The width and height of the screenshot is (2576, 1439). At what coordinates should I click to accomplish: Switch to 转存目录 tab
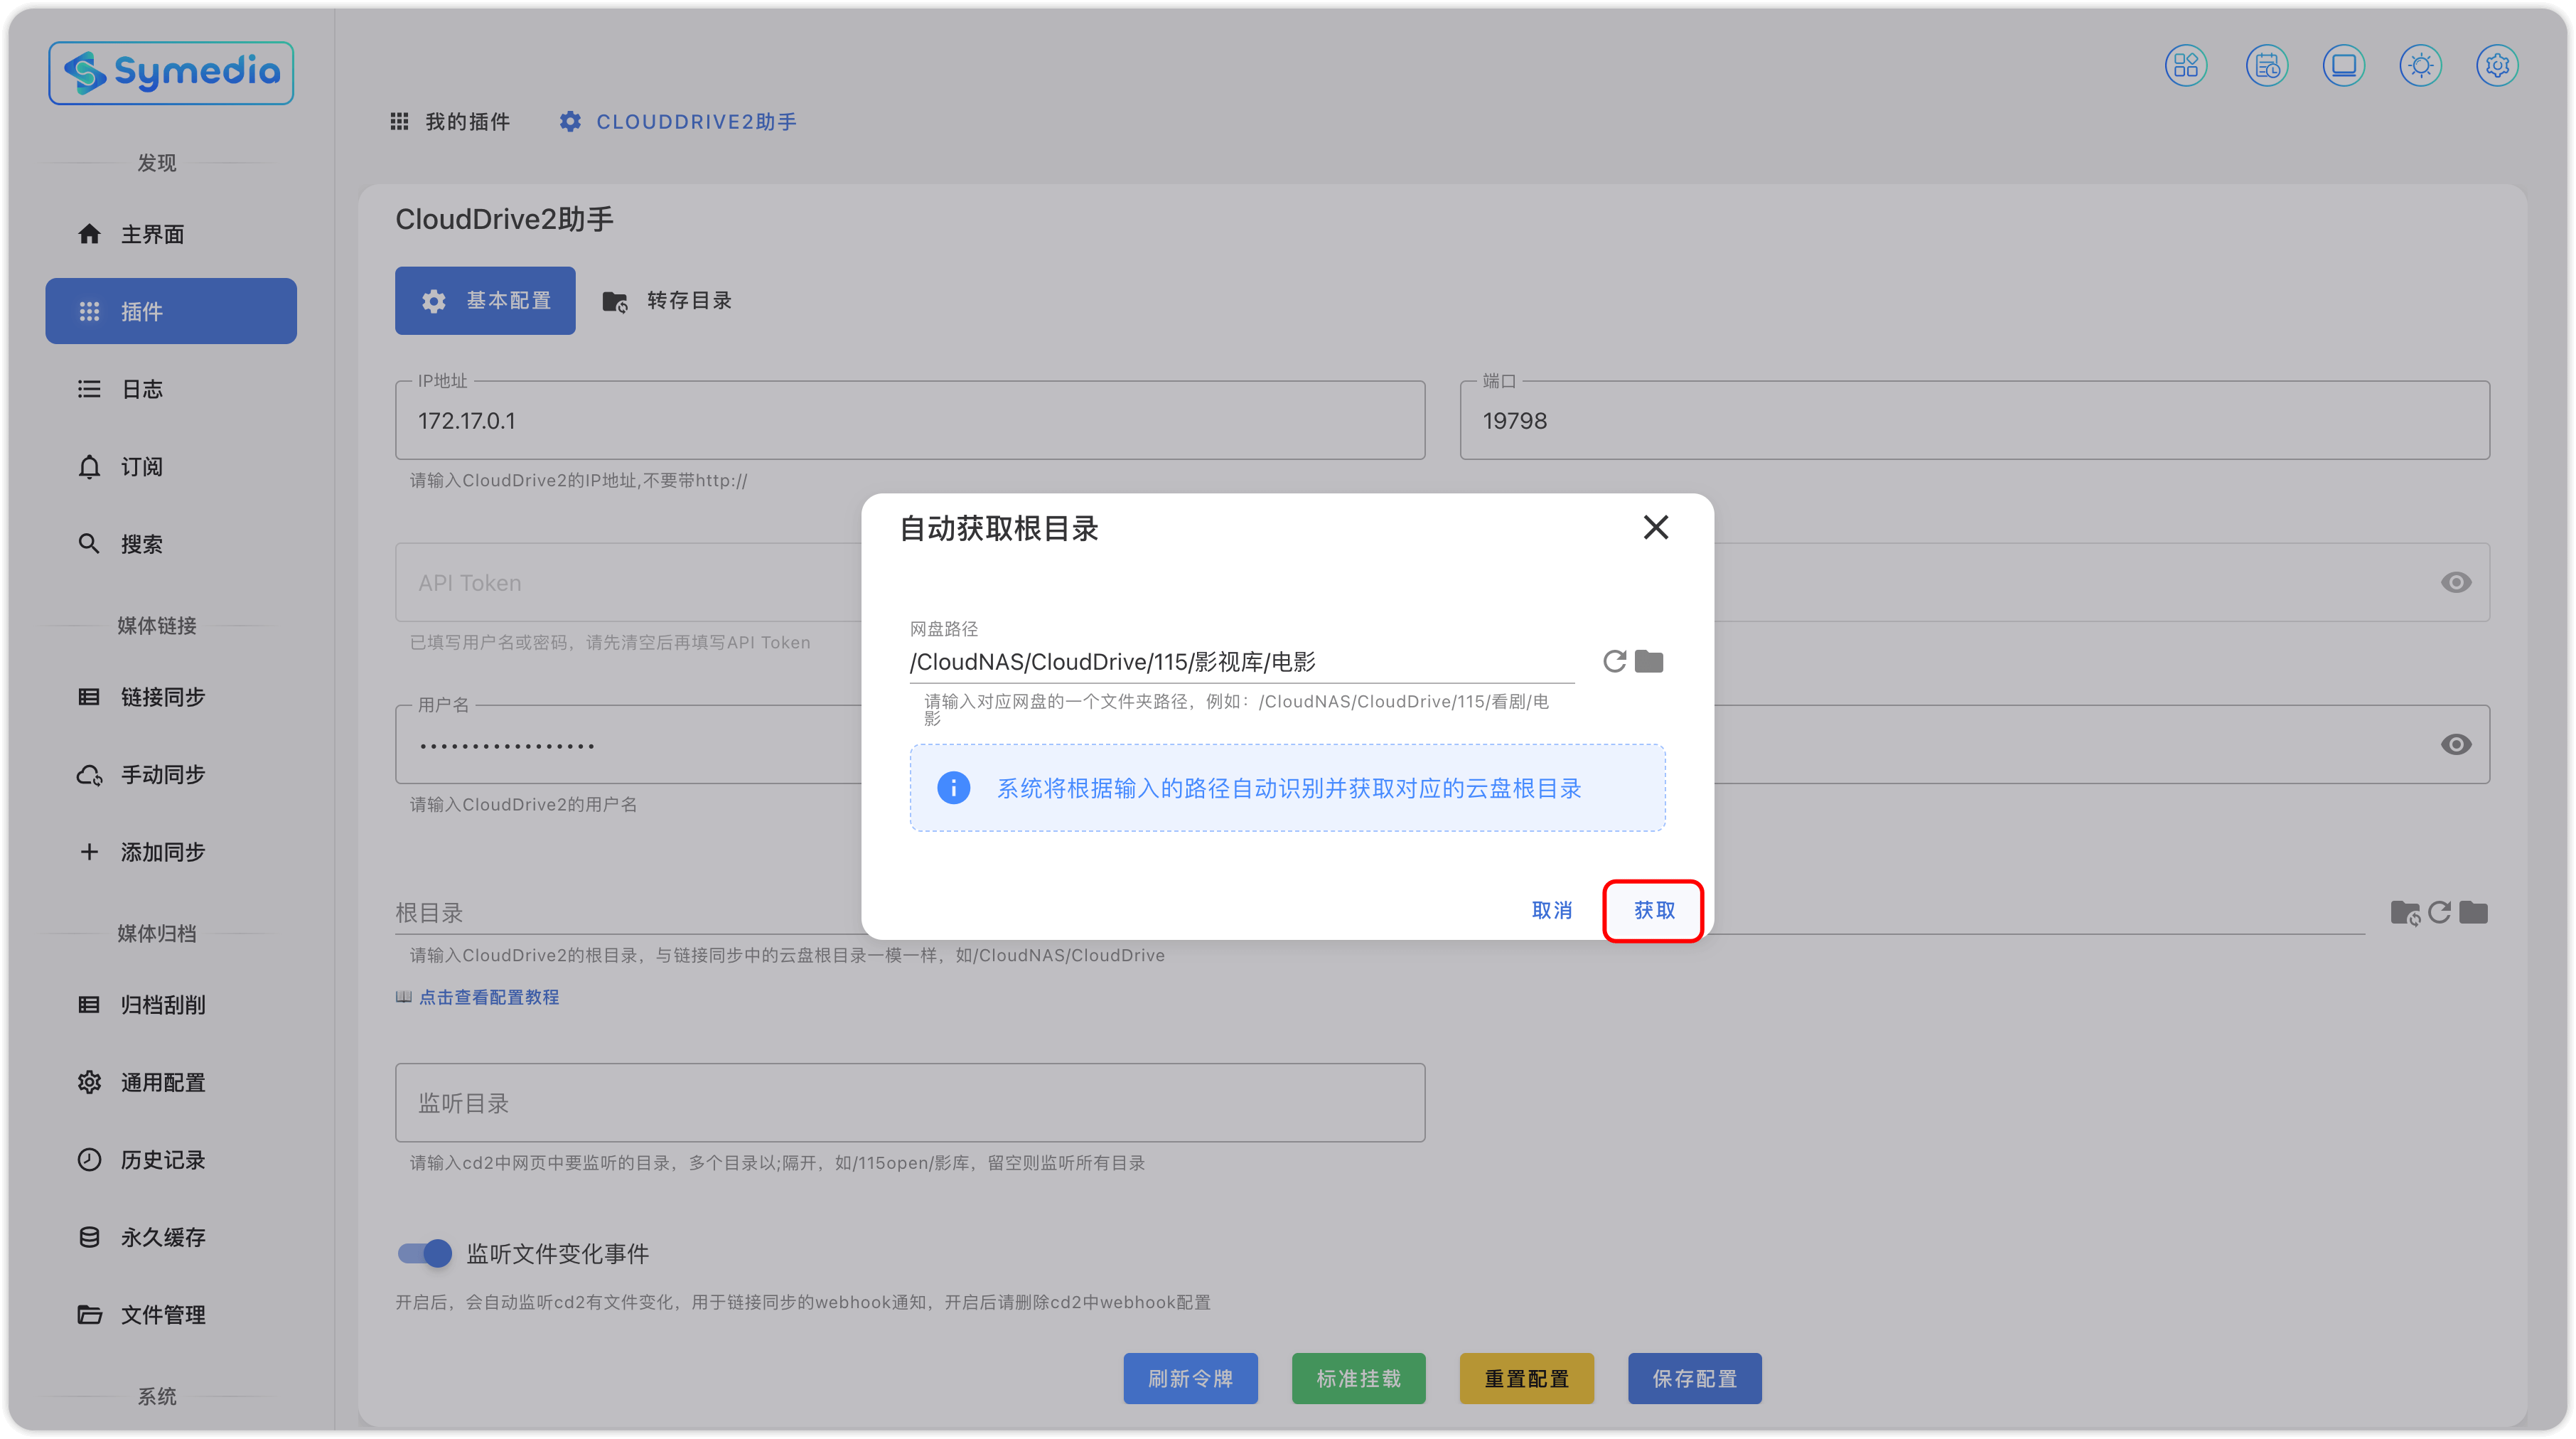coord(667,301)
